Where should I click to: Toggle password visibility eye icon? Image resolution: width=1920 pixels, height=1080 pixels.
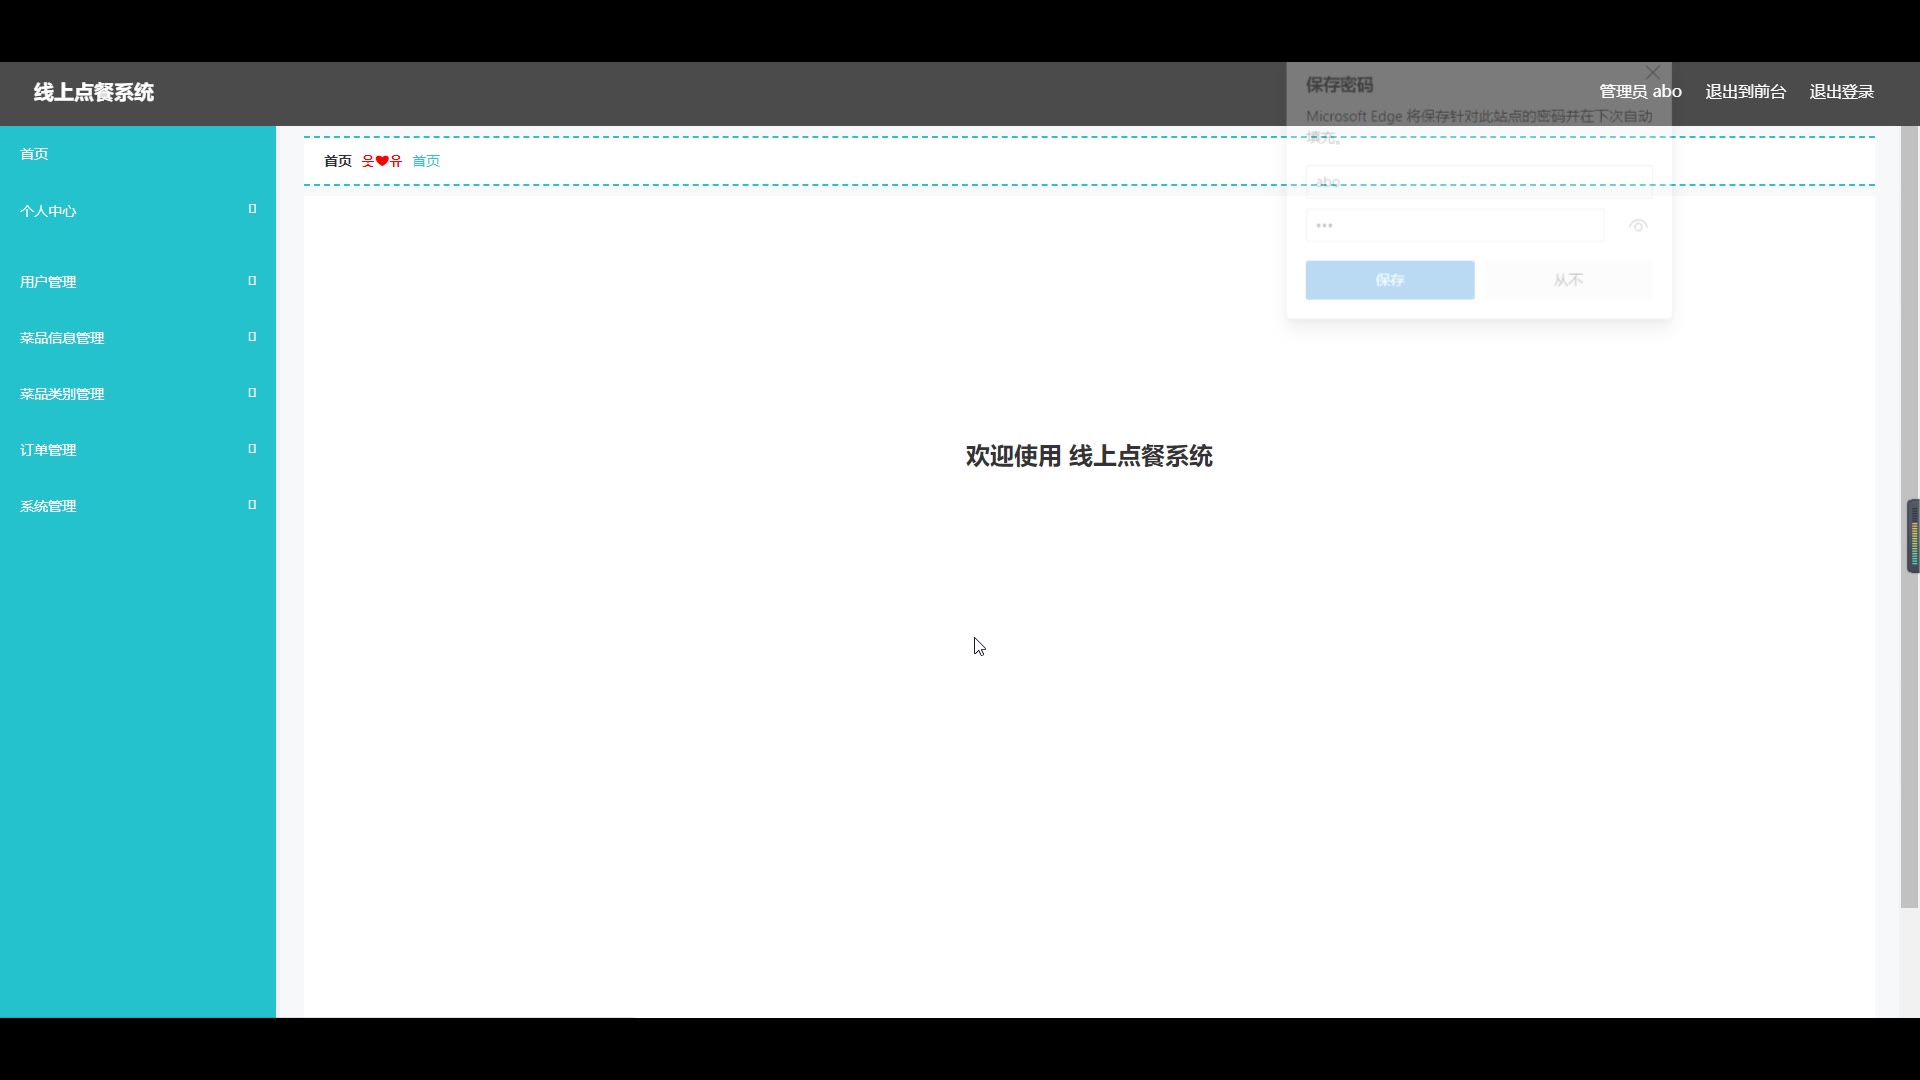click(x=1637, y=226)
